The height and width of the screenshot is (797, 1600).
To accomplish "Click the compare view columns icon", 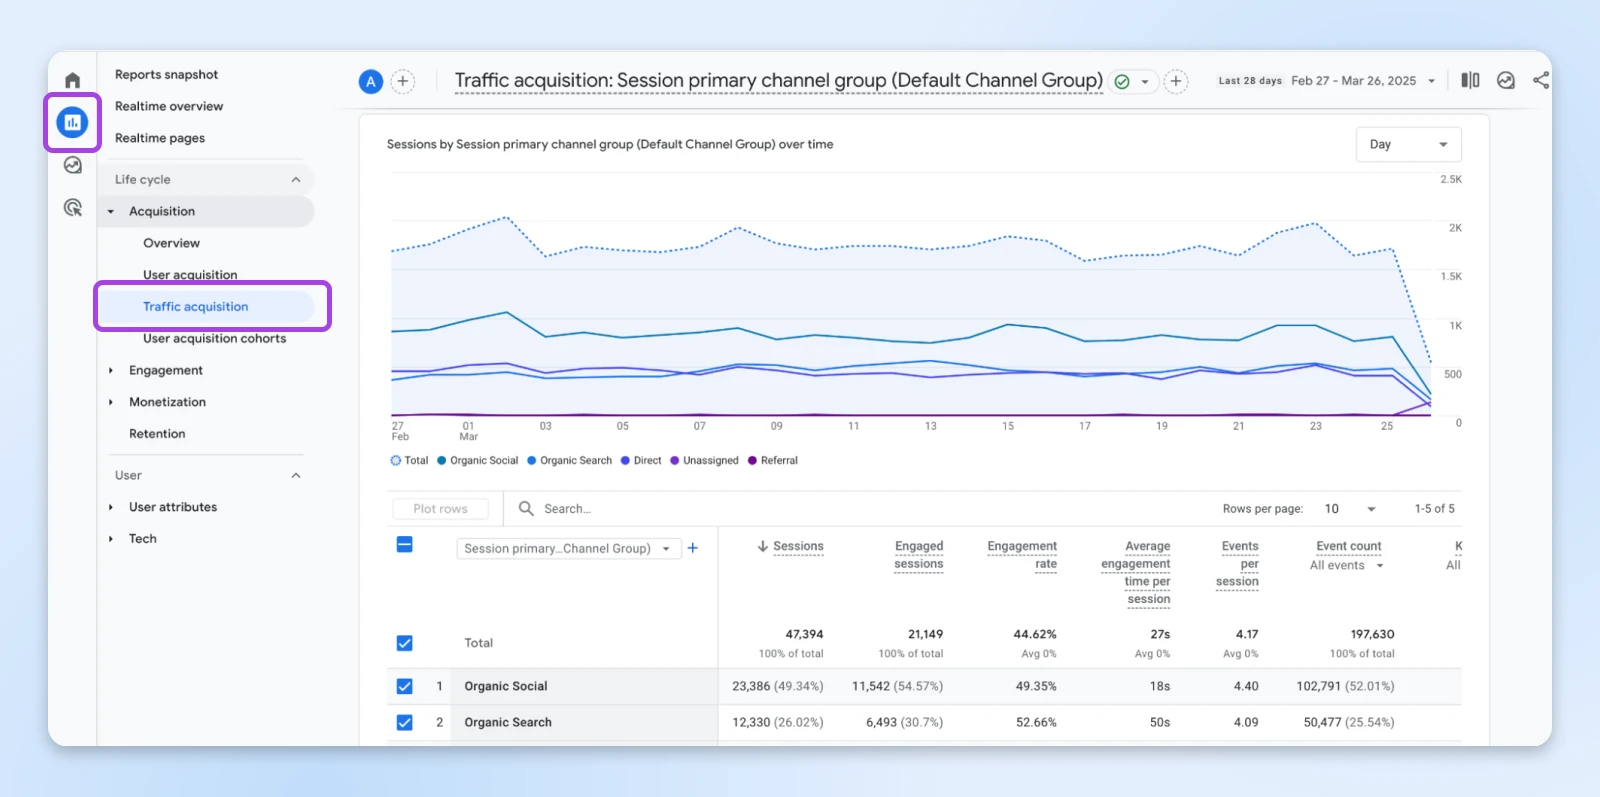I will 1470,80.
